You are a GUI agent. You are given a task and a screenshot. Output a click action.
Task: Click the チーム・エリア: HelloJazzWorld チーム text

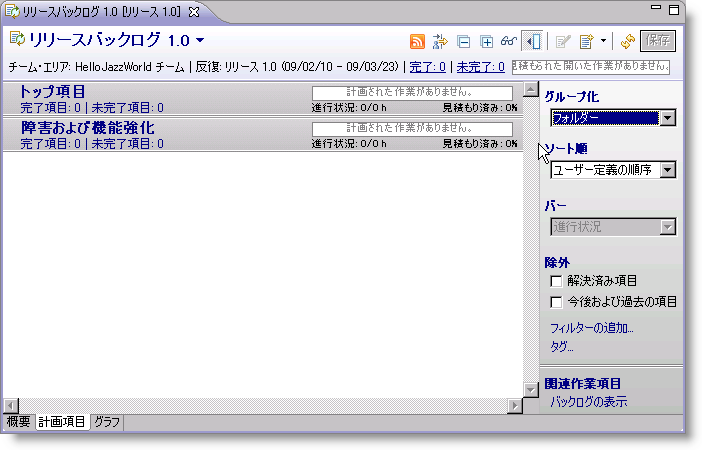pos(96,67)
